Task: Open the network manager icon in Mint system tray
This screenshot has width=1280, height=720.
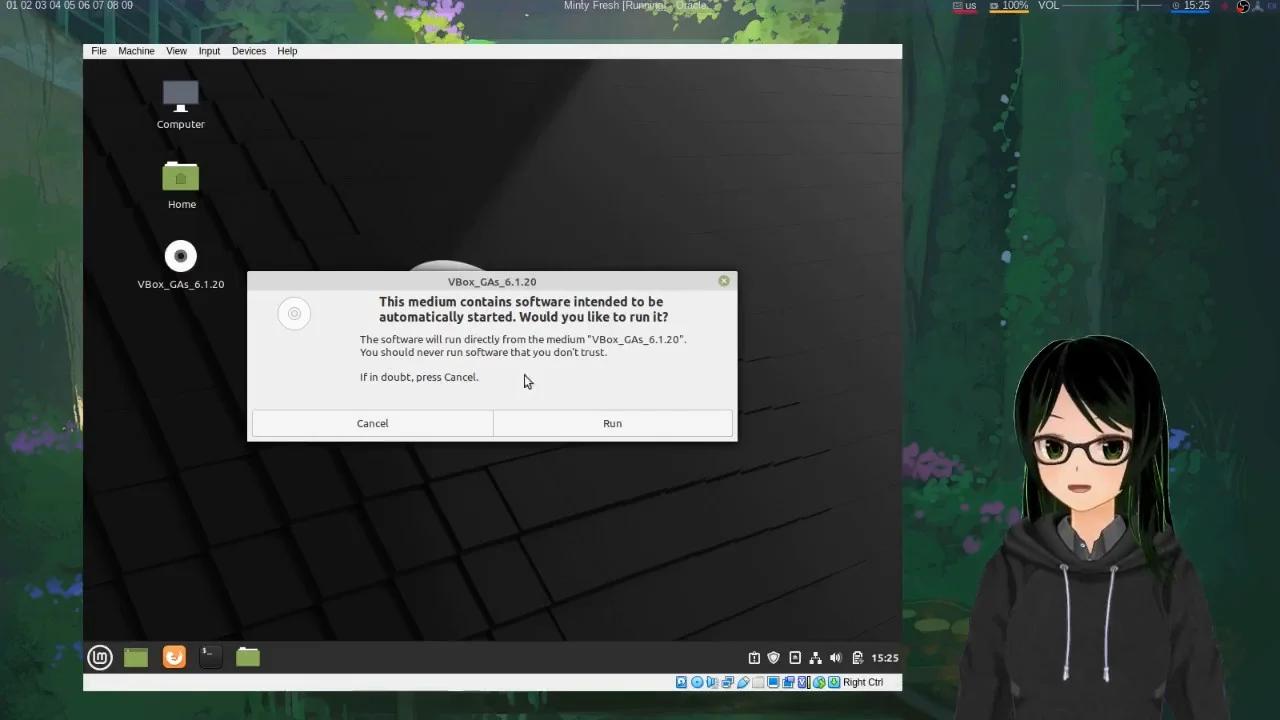Action: click(815, 657)
